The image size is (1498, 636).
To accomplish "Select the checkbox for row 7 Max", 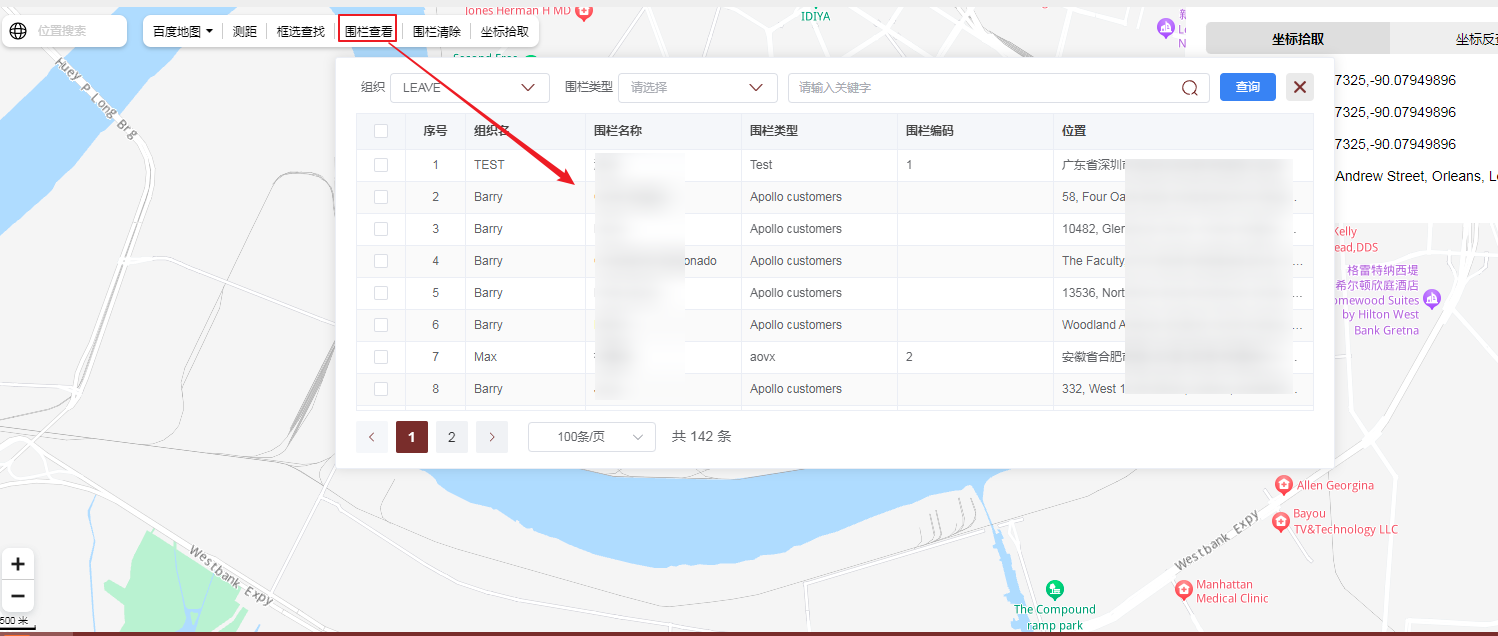I will coord(381,357).
